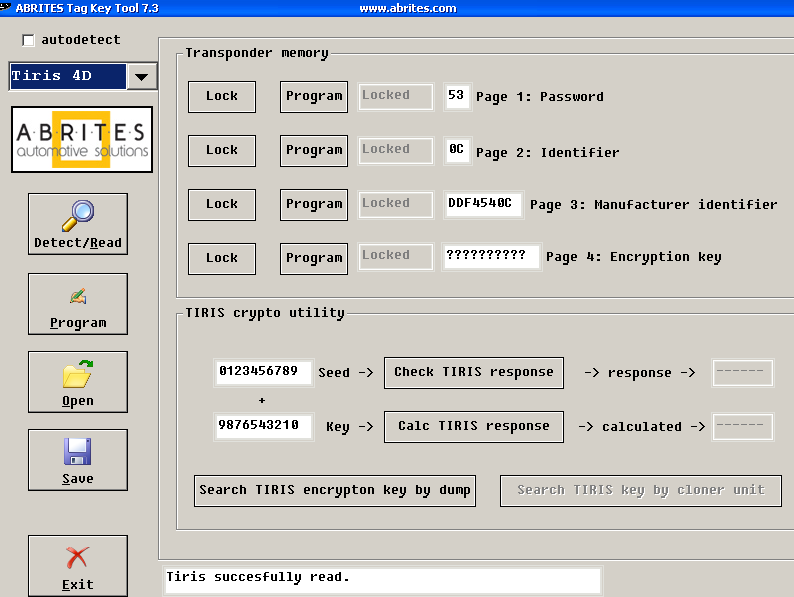Lock Page 4 Encryption key
The image size is (794, 597).
[x=222, y=259]
